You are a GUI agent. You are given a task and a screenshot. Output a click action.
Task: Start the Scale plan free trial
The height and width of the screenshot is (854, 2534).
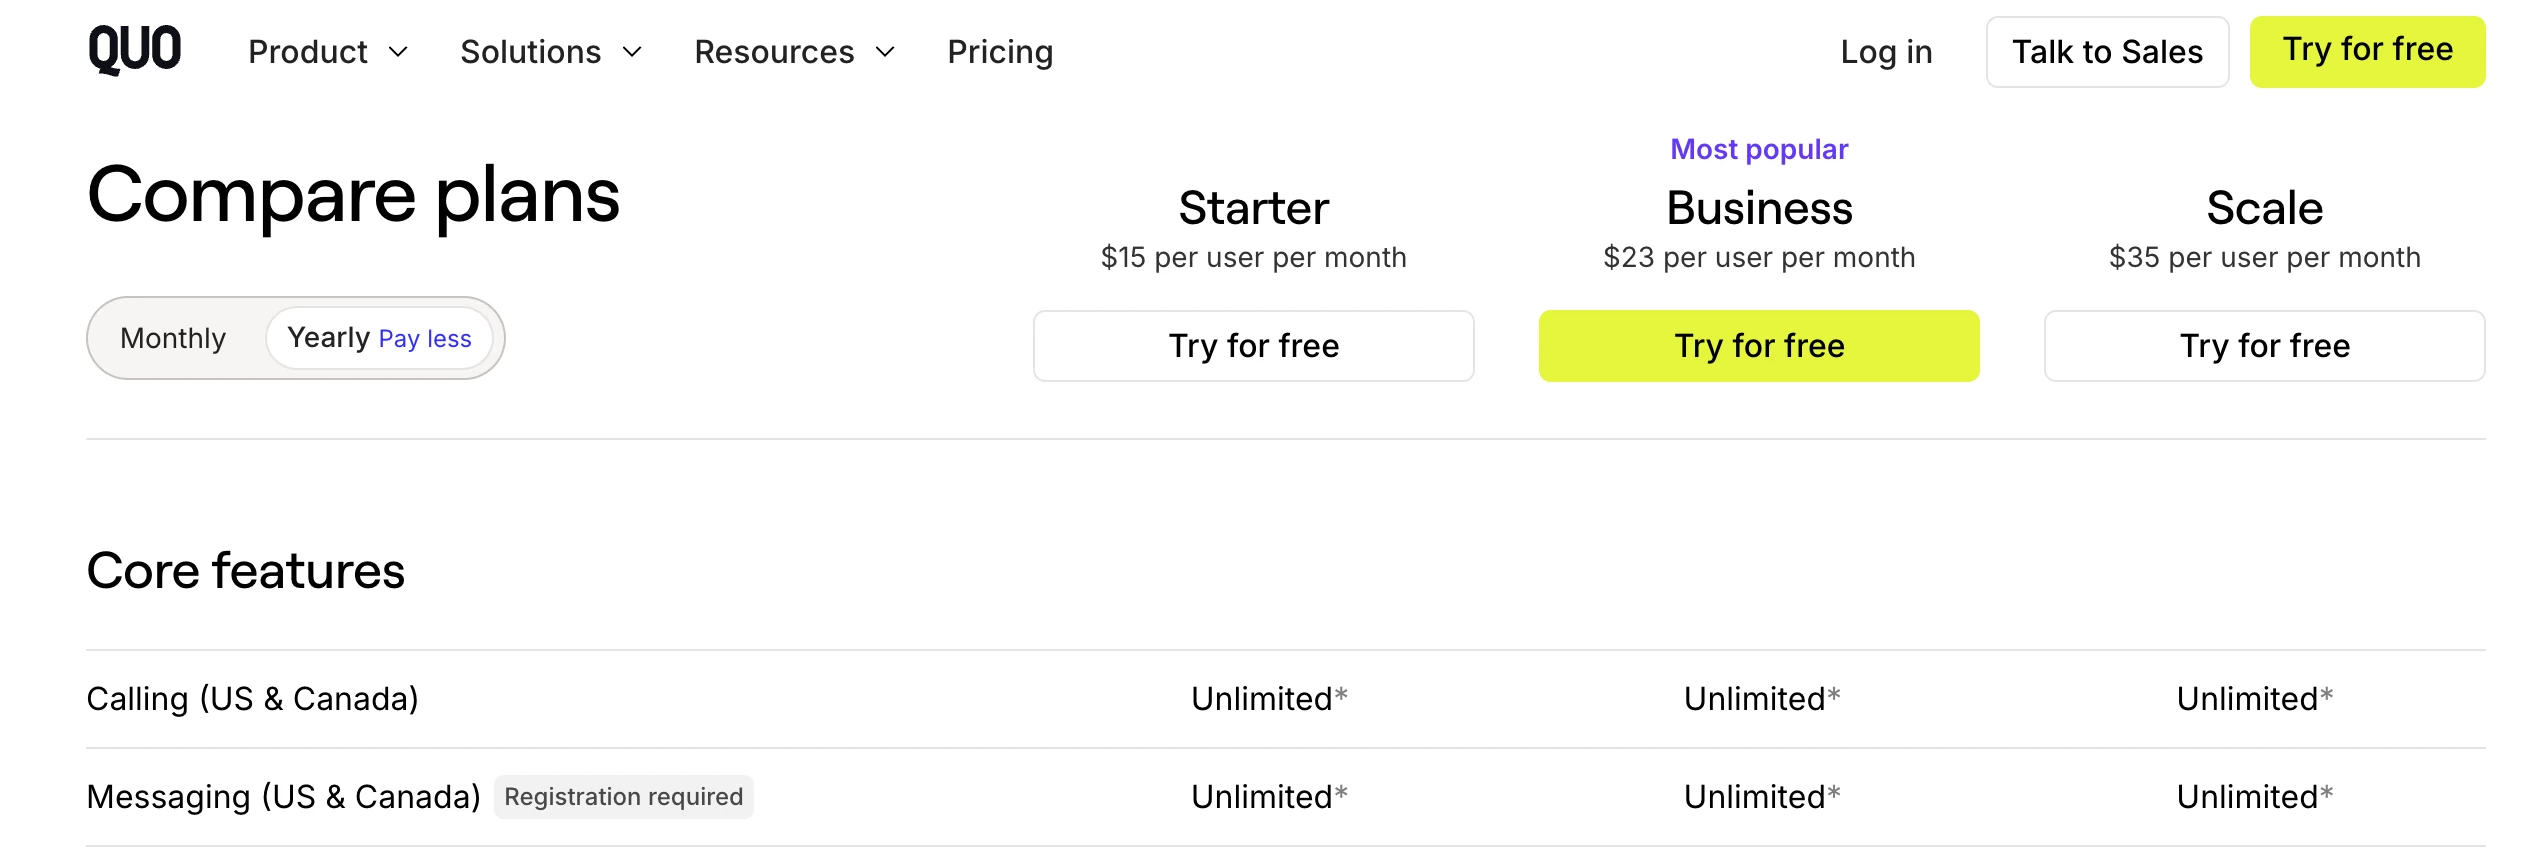2264,346
